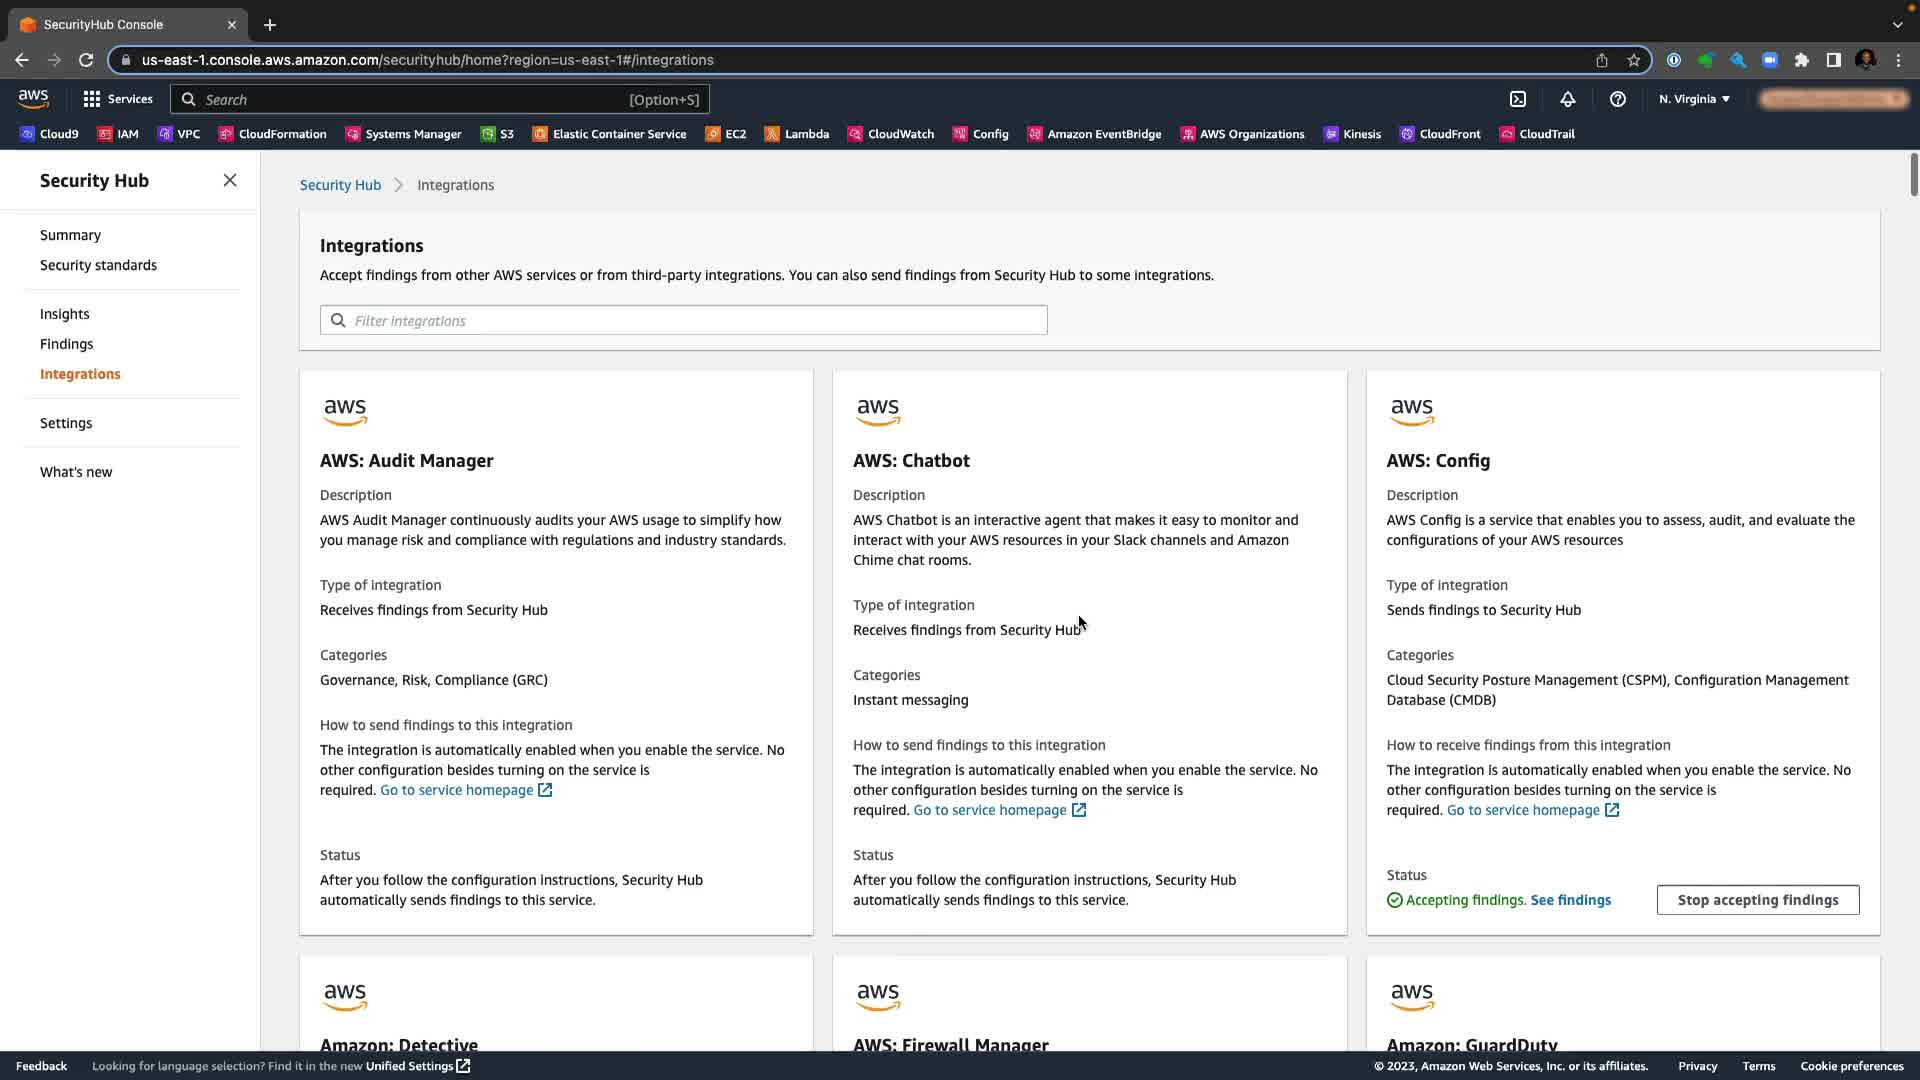Open the browser extensions puzzle icon

pos(1801,60)
